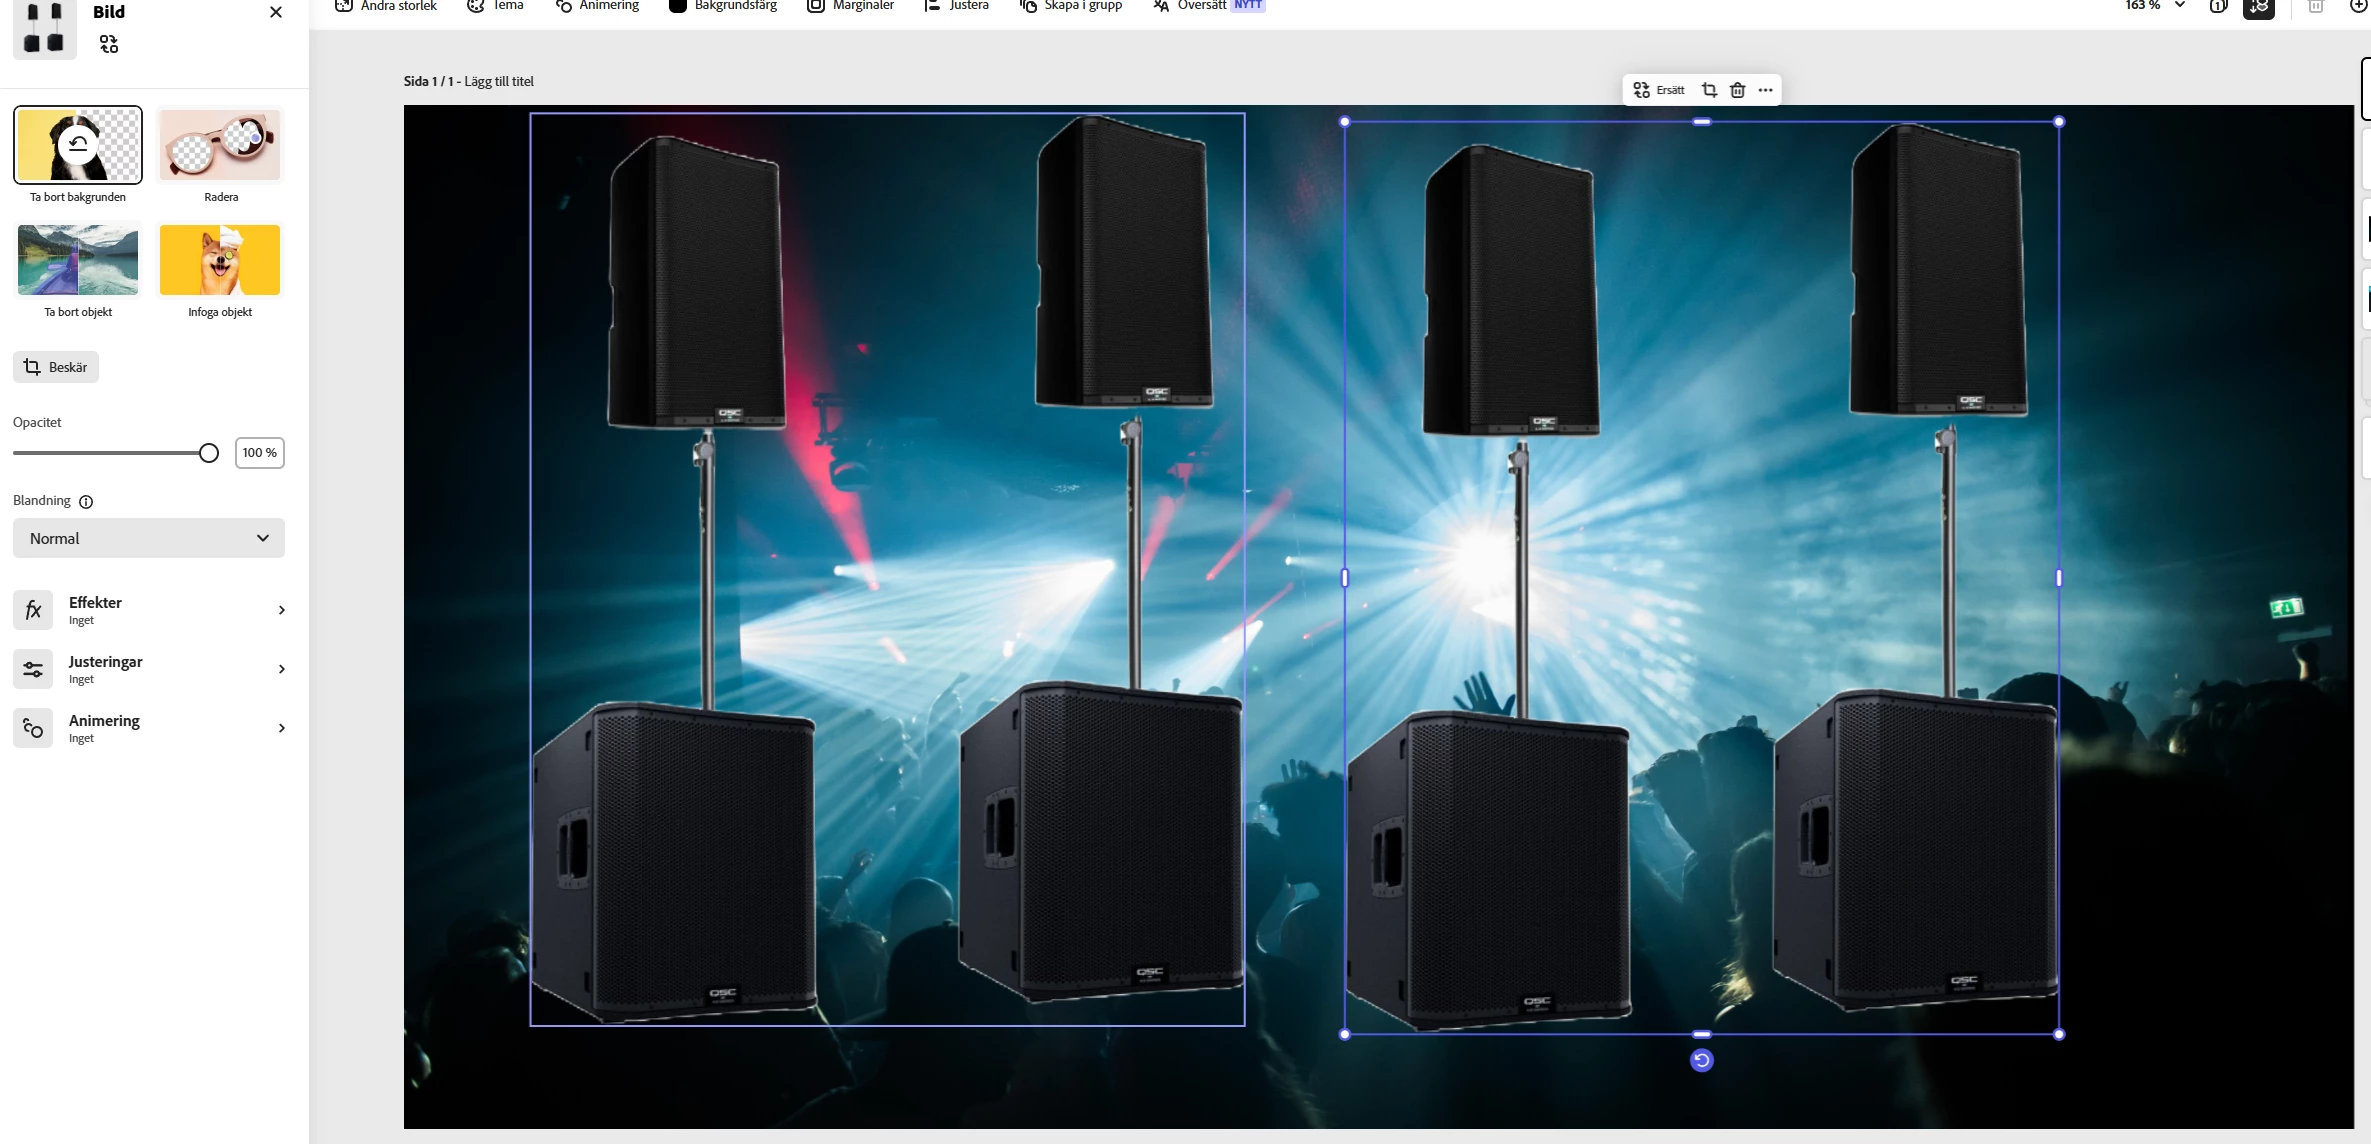Viewport: 2371px width, 1144px height.
Task: Click the rotate handle below selected image
Action: click(1701, 1060)
